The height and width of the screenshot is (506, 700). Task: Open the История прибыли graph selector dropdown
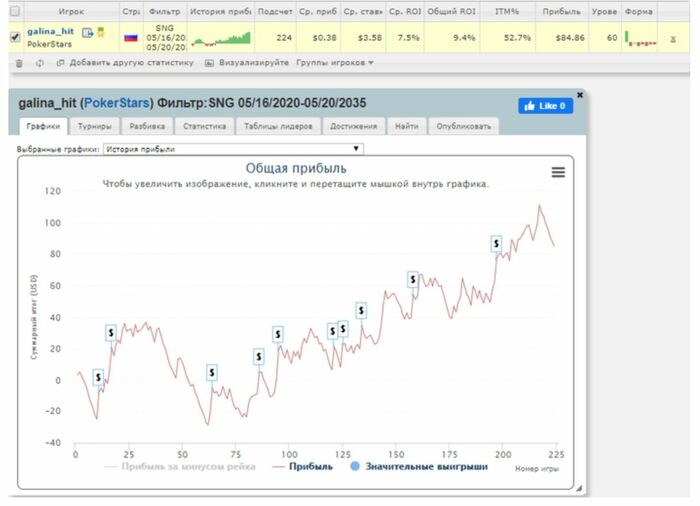pos(233,149)
